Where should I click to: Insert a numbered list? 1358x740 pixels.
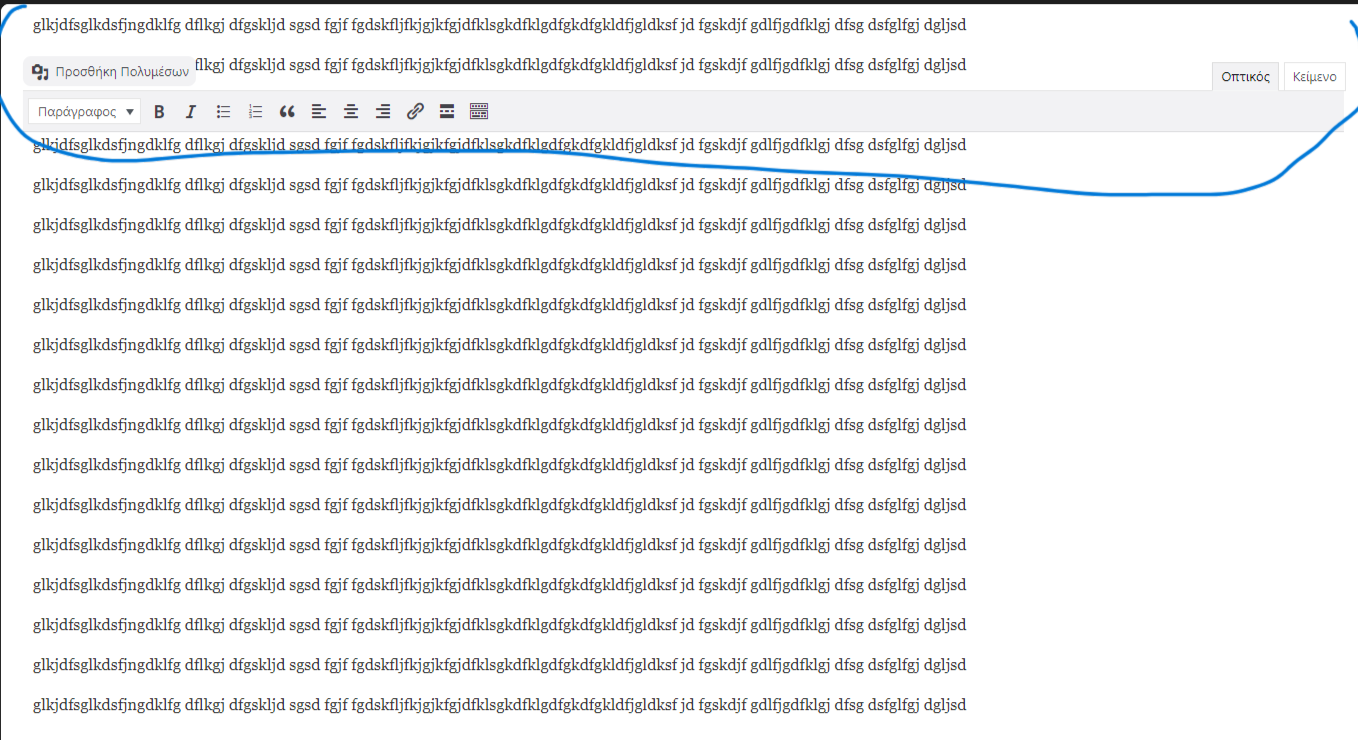click(x=255, y=112)
